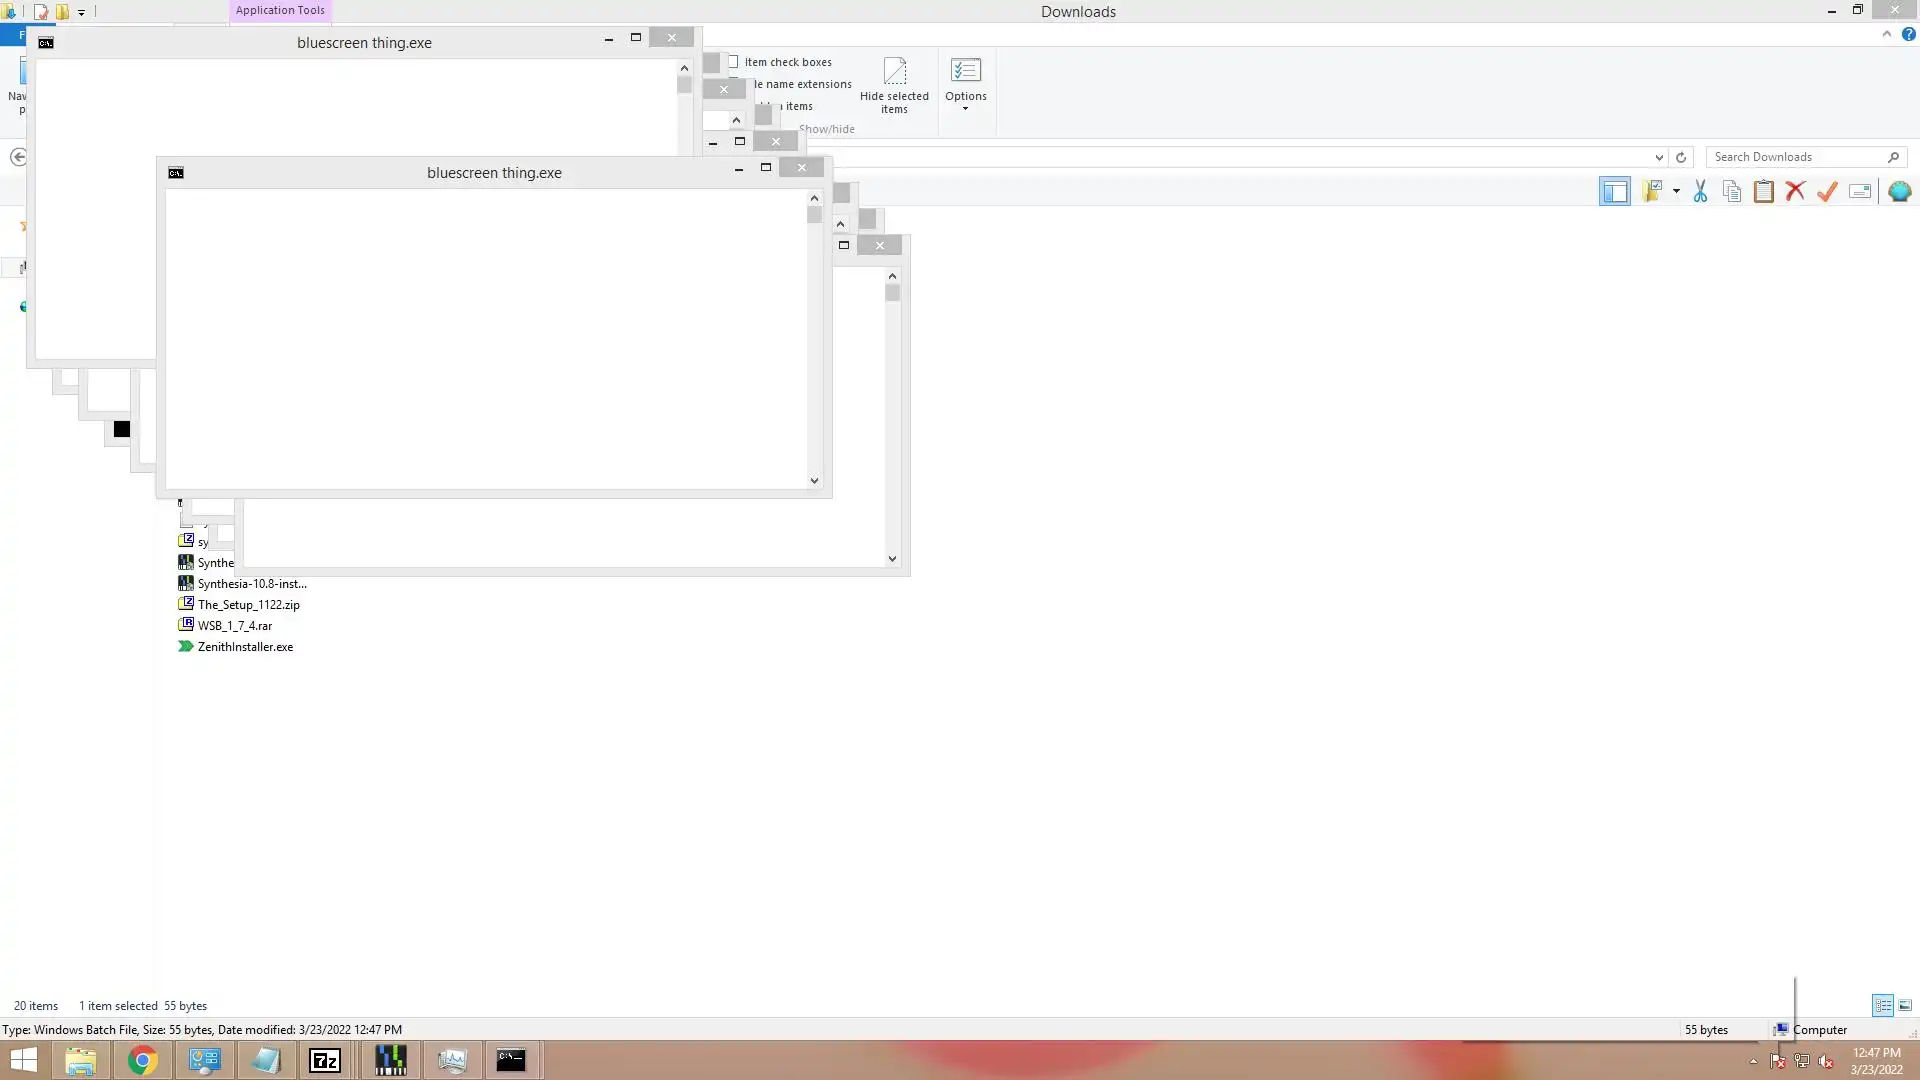1920x1080 pixels.
Task: Expand the Options dropdown in the ribbon
Action: 965,108
